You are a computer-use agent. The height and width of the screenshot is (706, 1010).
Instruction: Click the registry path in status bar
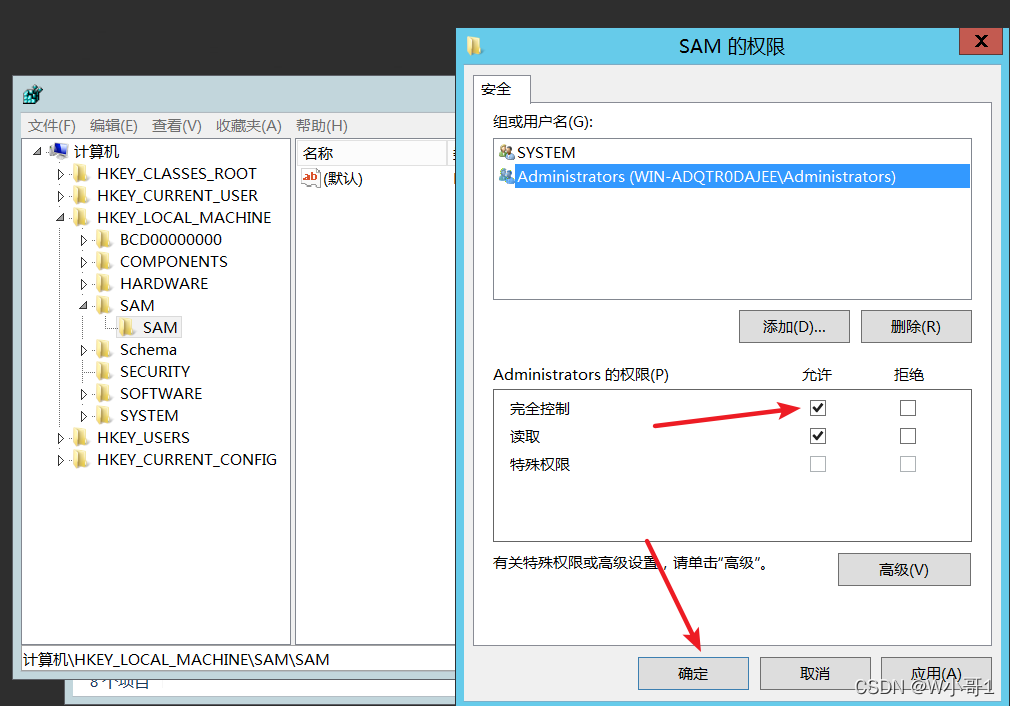(x=176, y=660)
